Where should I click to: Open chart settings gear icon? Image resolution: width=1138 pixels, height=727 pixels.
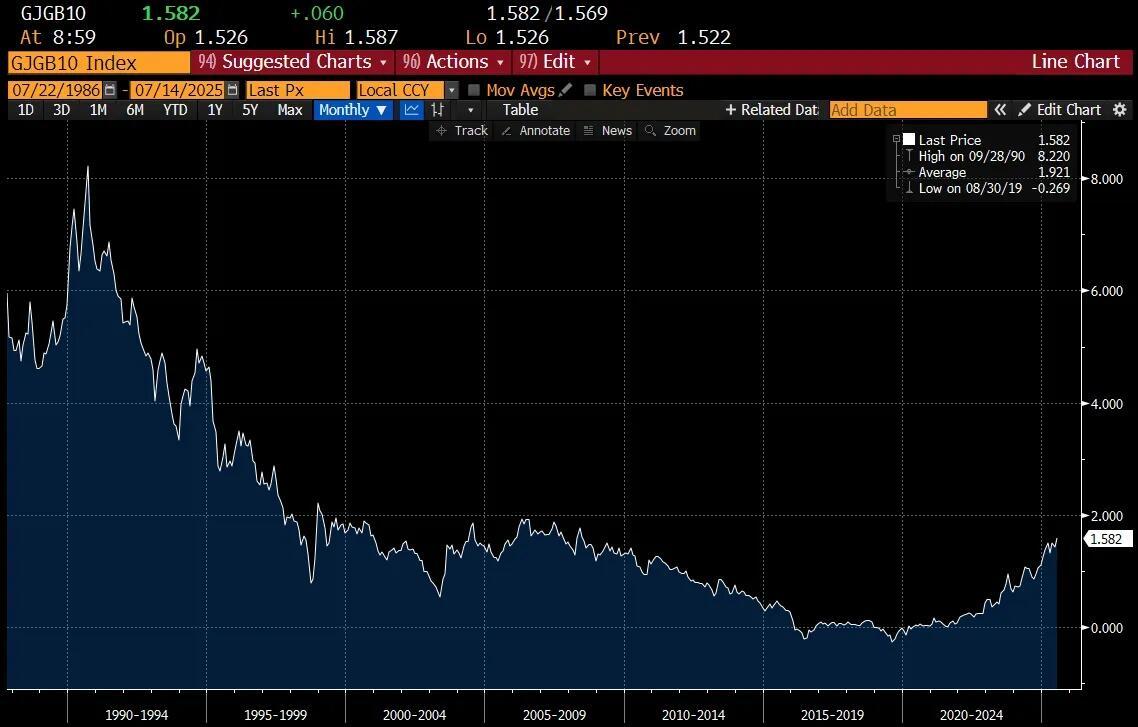[1120, 110]
